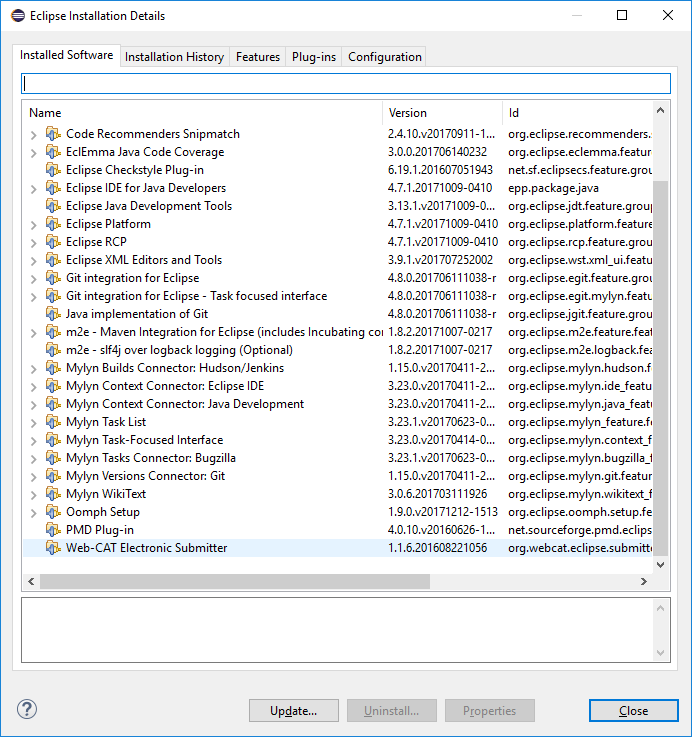Viewport: 692px width, 737px height.
Task: Click the PMD Plug-in feature icon
Action: point(53,530)
